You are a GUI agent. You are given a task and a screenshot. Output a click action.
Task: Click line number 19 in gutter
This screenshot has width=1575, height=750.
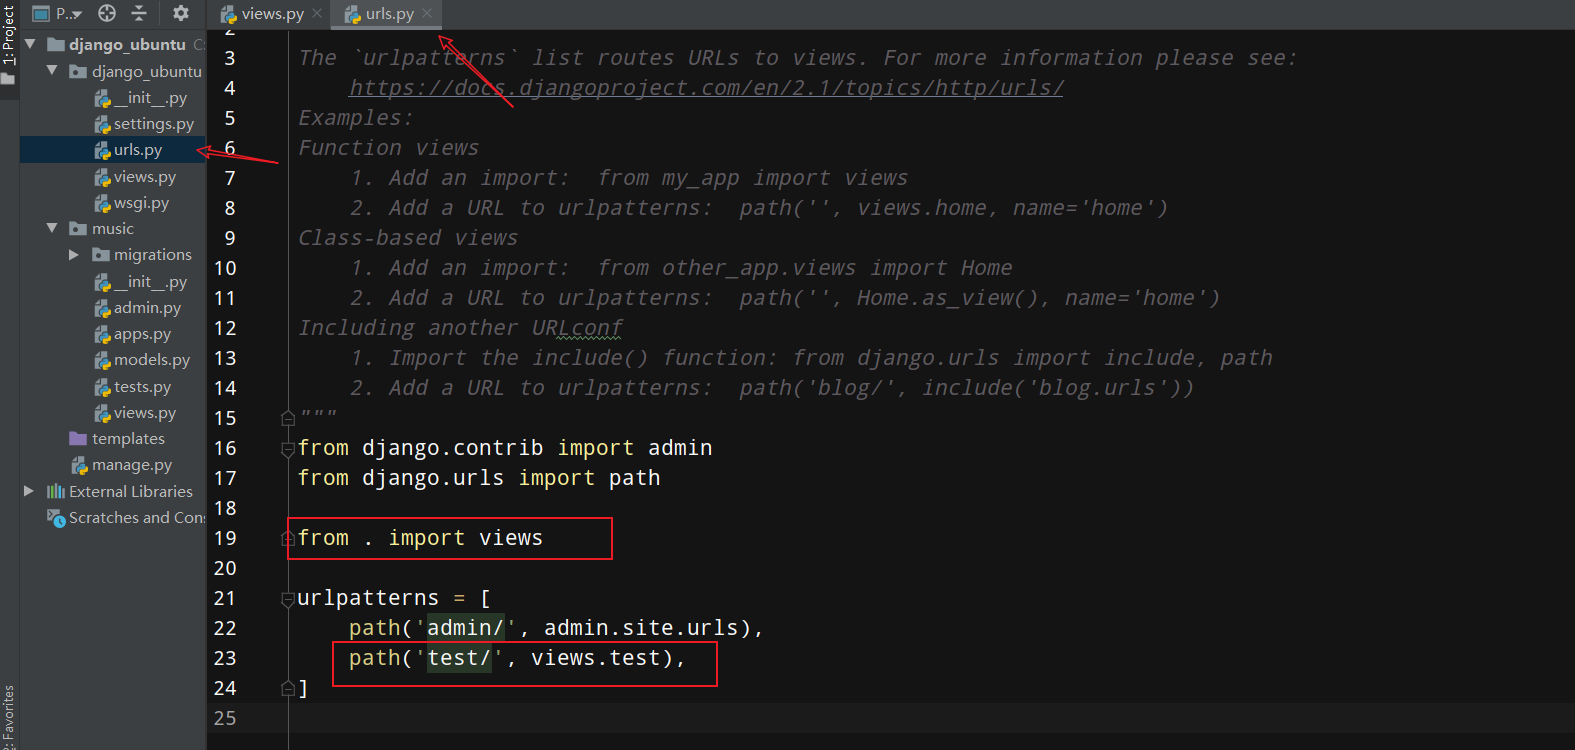(225, 538)
